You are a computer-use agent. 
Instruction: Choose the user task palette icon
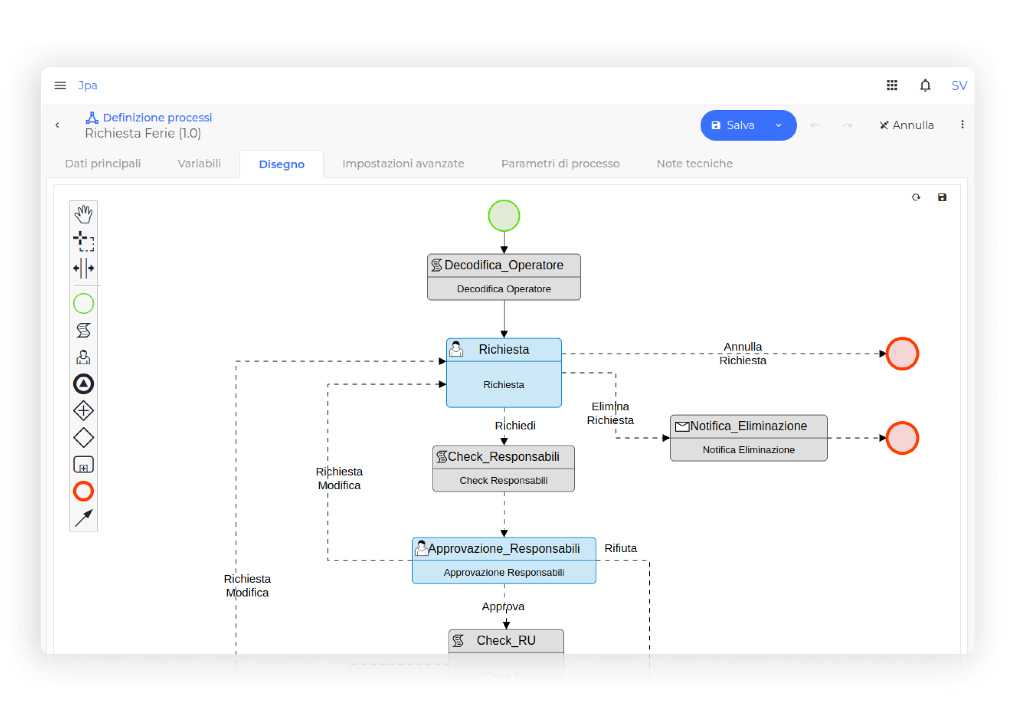coord(84,357)
